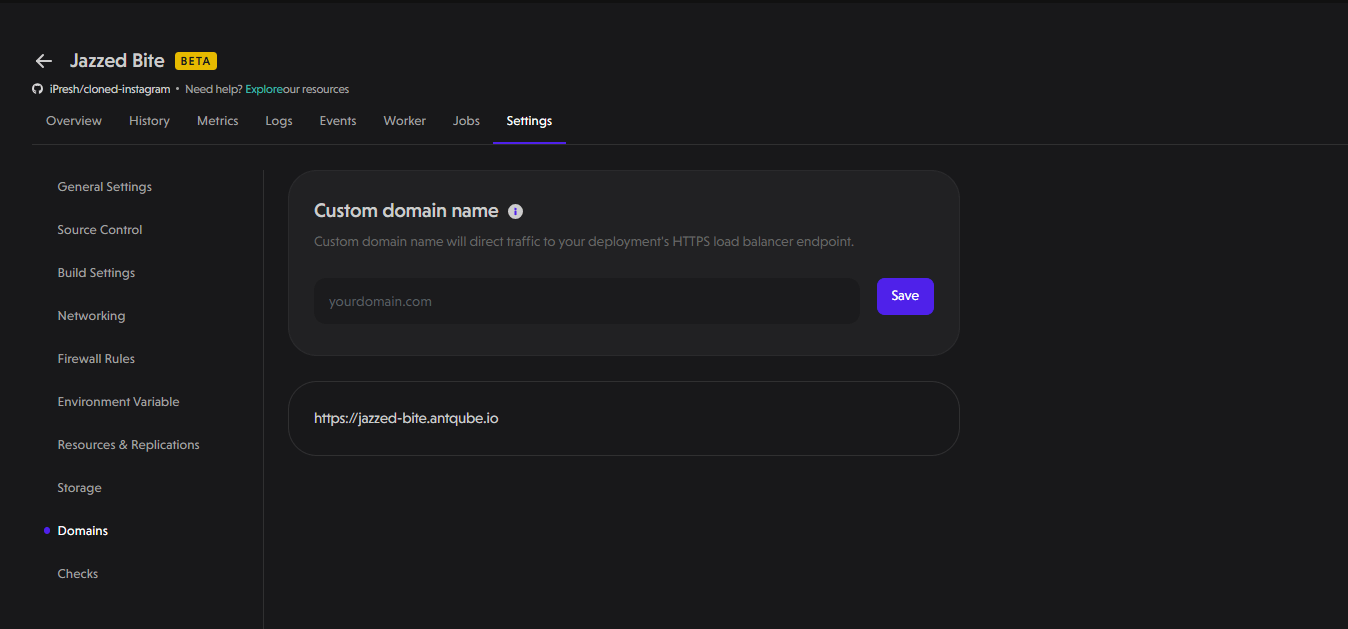The height and width of the screenshot is (629, 1348).
Task: Click the BETA badge
Action: pyautogui.click(x=196, y=61)
